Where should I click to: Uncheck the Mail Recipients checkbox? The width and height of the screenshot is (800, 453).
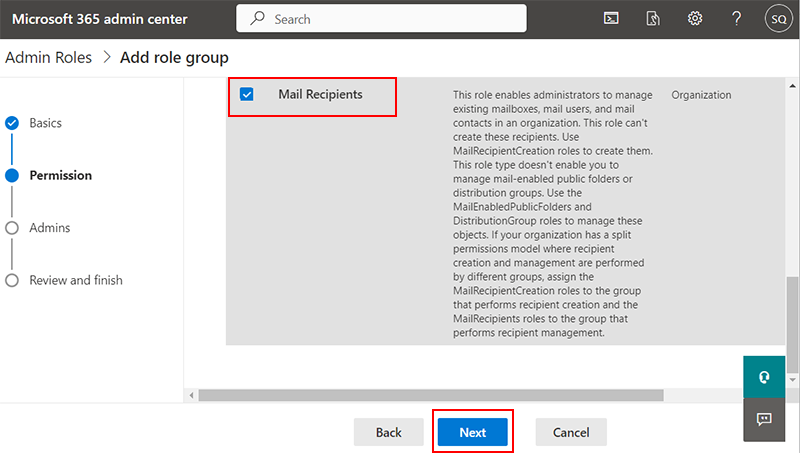click(x=246, y=94)
